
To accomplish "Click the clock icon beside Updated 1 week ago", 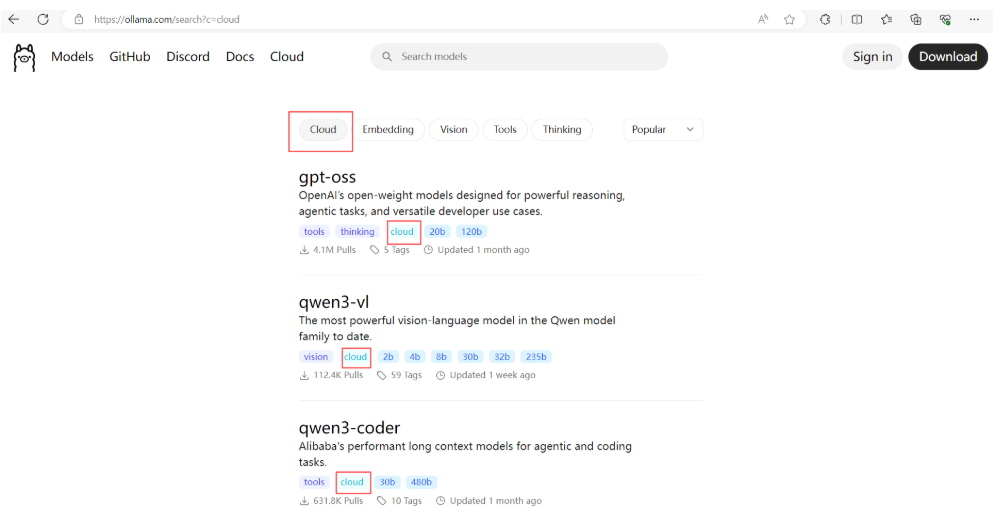I will [x=441, y=375].
